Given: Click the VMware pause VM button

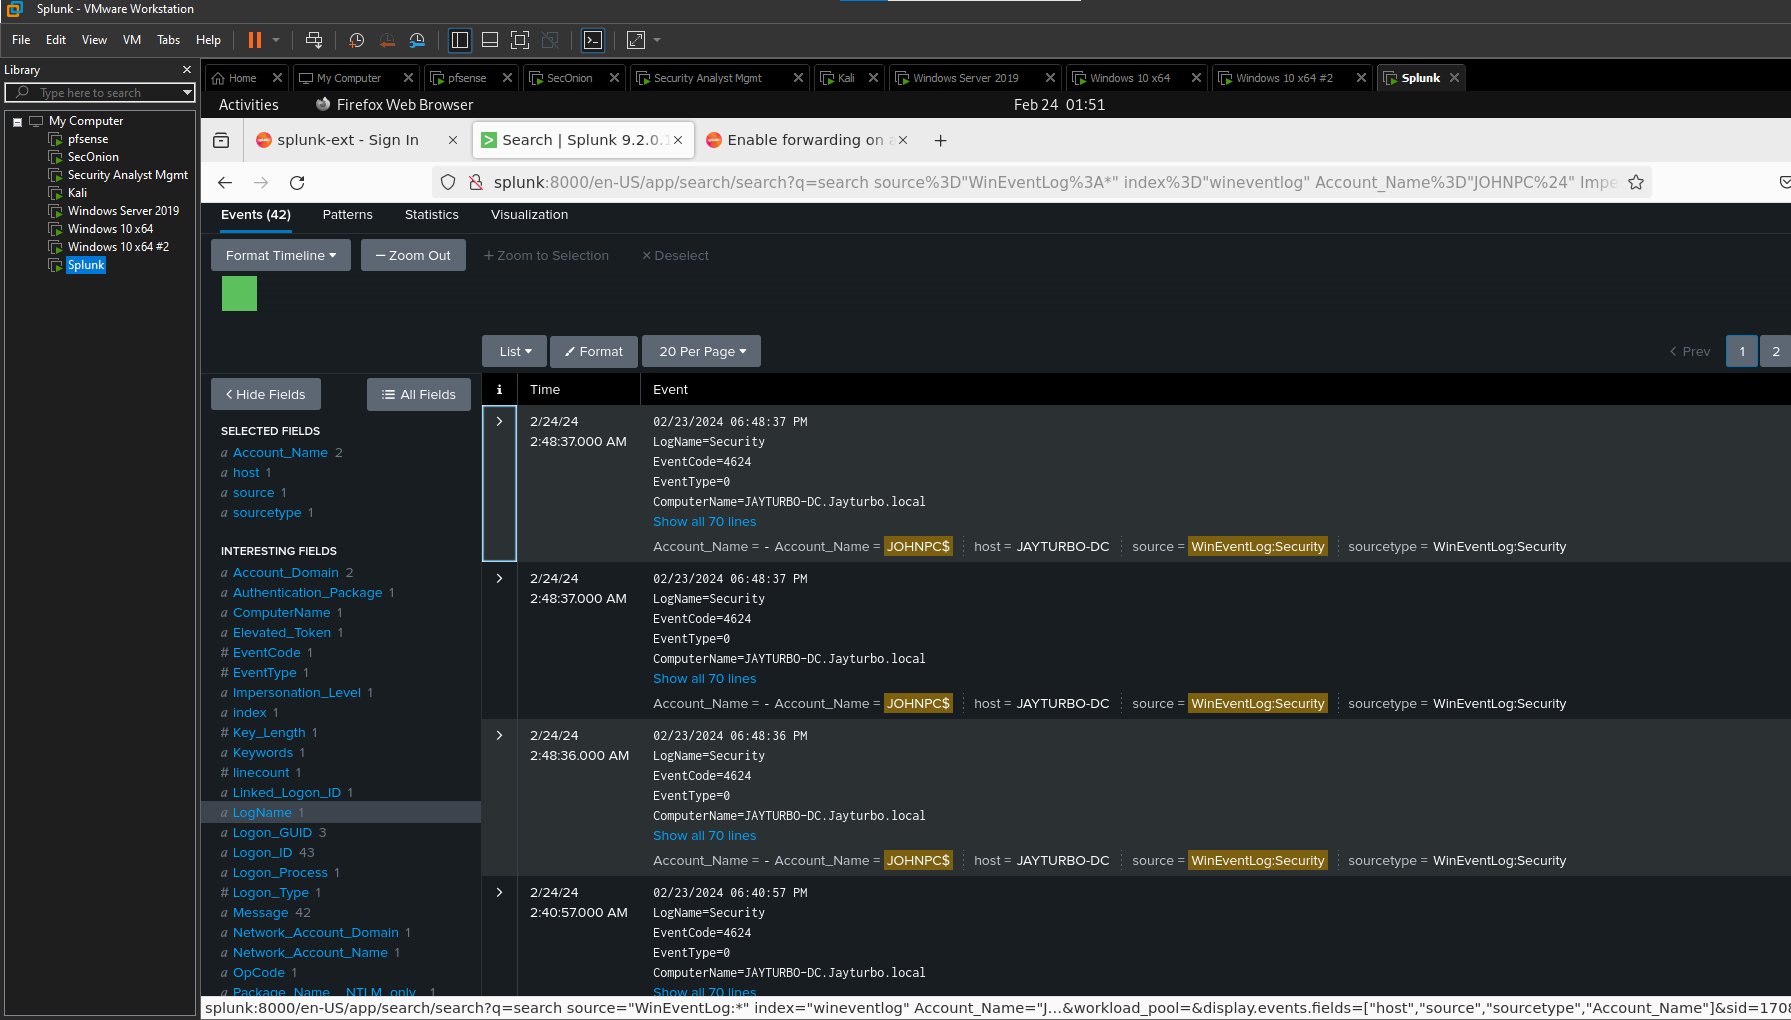Looking at the screenshot, I should pos(255,40).
